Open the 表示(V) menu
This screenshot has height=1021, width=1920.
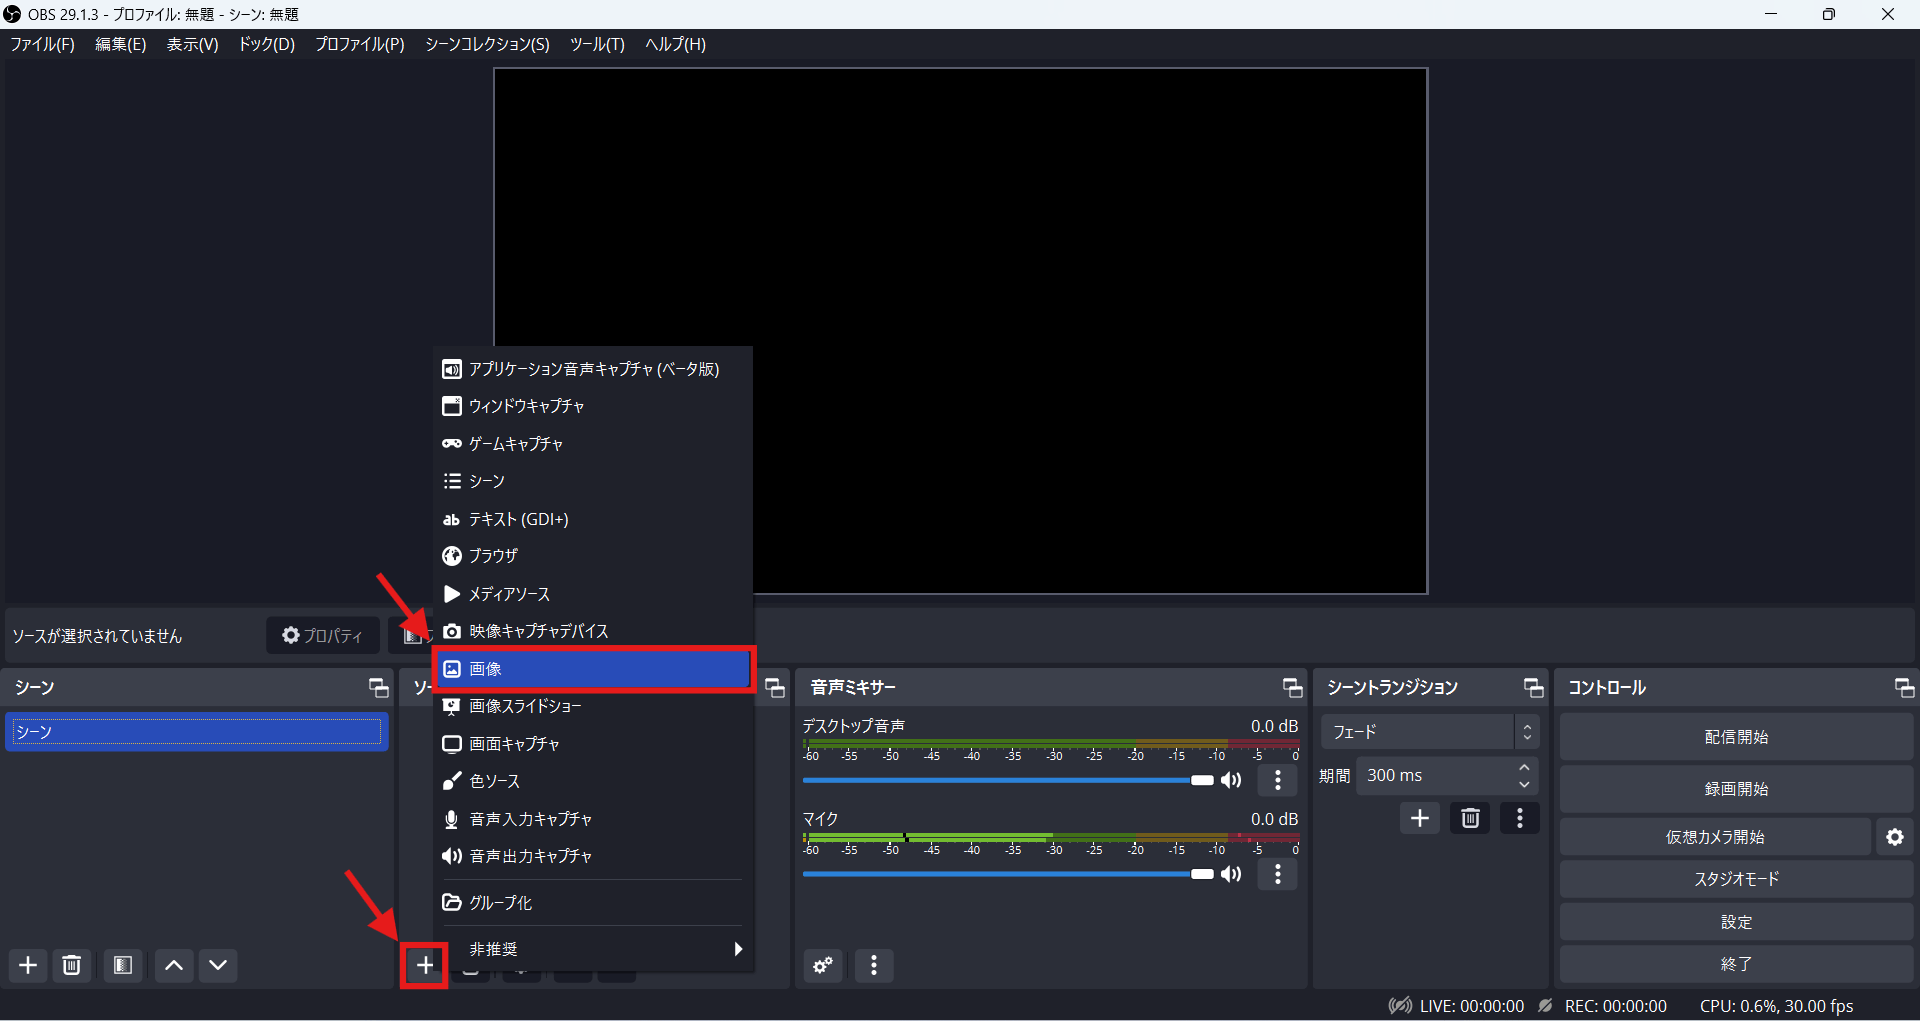coord(192,44)
